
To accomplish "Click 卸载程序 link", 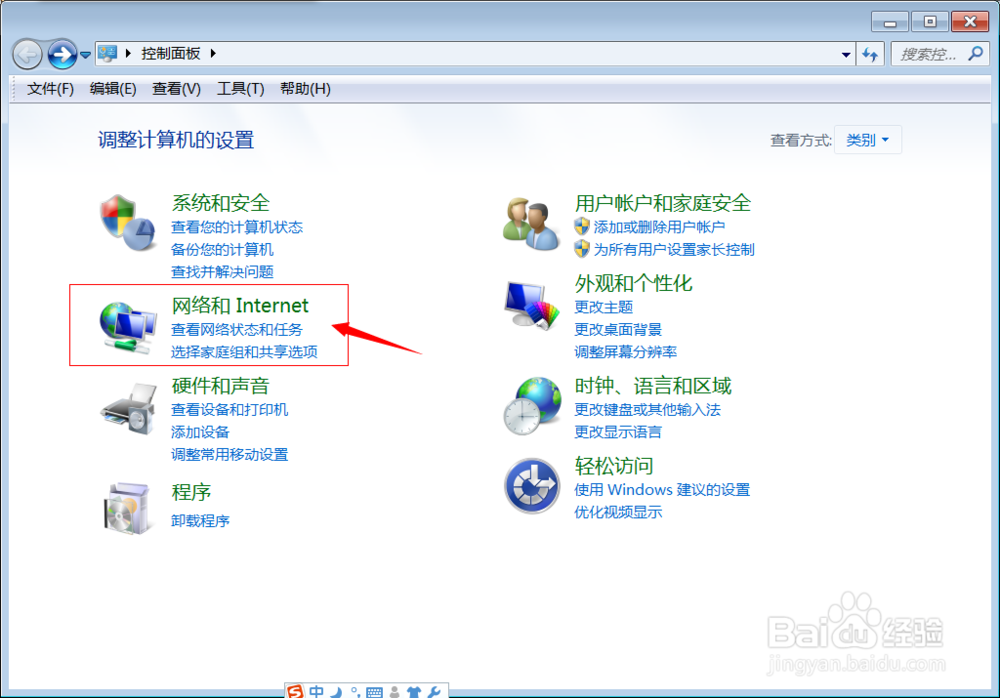I will pyautogui.click(x=200, y=521).
